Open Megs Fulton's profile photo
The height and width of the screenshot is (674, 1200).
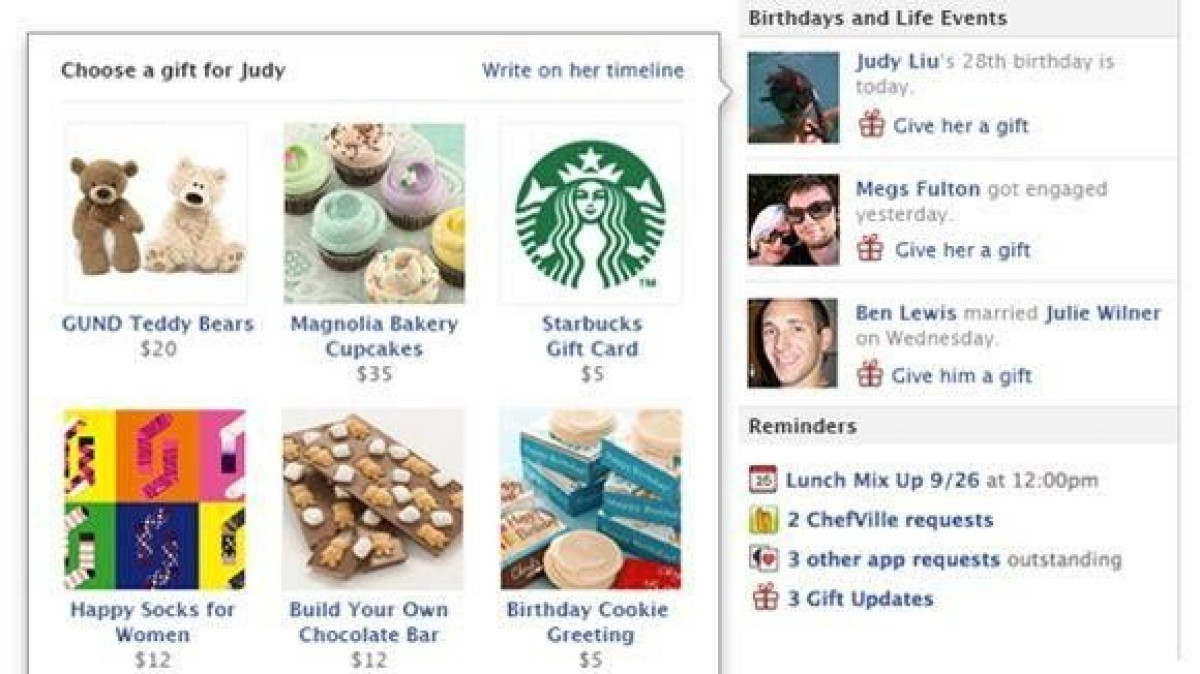tap(794, 220)
